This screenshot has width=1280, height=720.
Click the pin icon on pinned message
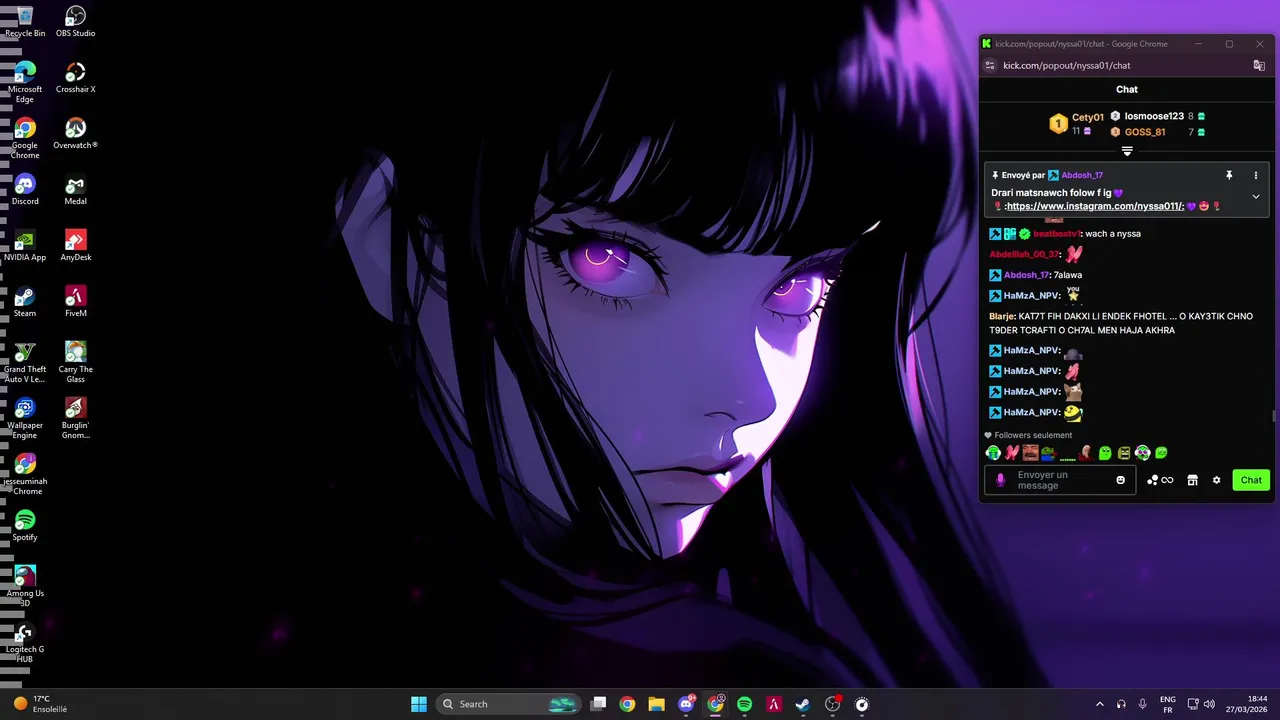coord(1229,175)
